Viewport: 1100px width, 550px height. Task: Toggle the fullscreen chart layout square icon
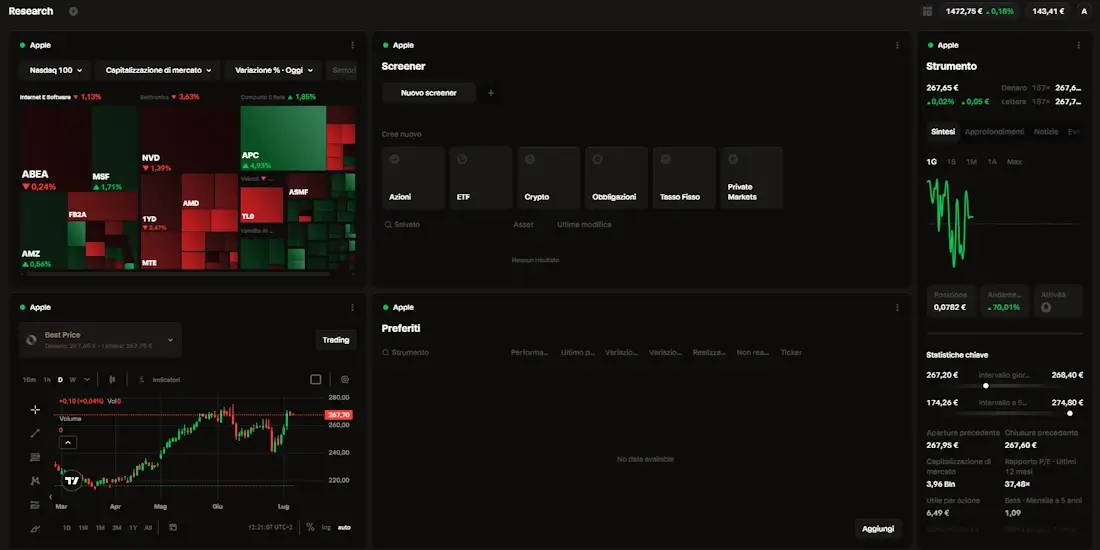click(316, 380)
